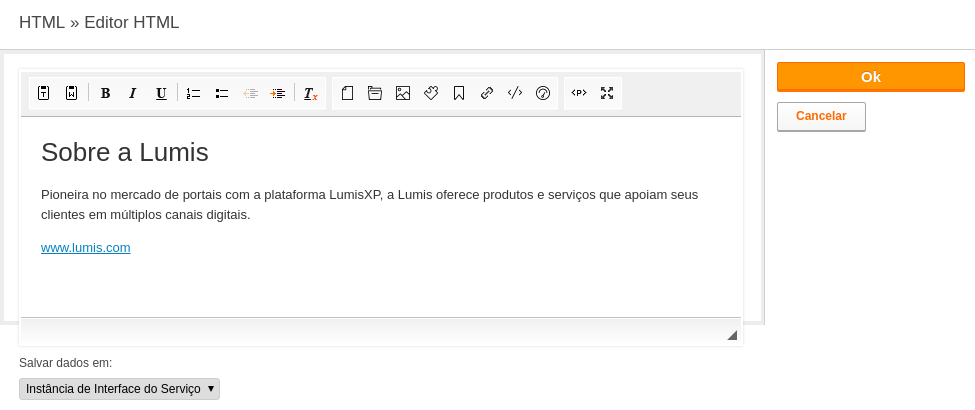Maximize the editor with expand icon
Viewport: 975px width, 410px height.
pyautogui.click(x=607, y=93)
